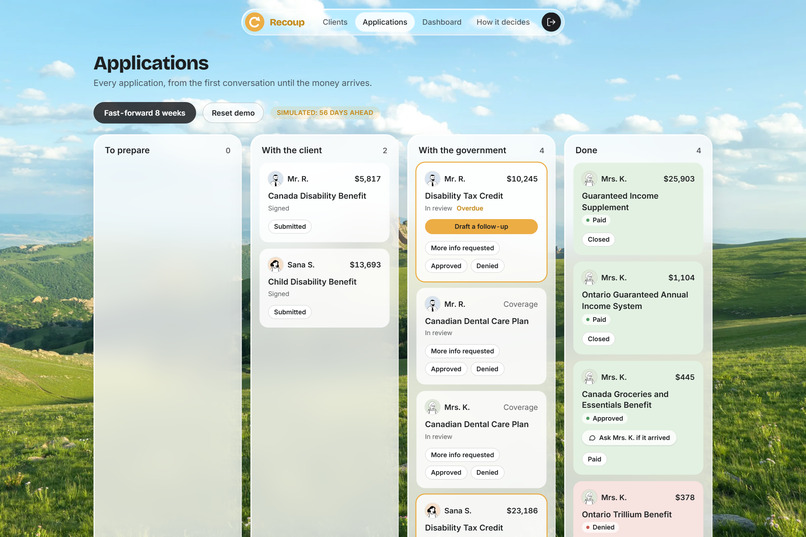
Task: Click the With the government column heading
Action: coord(462,150)
